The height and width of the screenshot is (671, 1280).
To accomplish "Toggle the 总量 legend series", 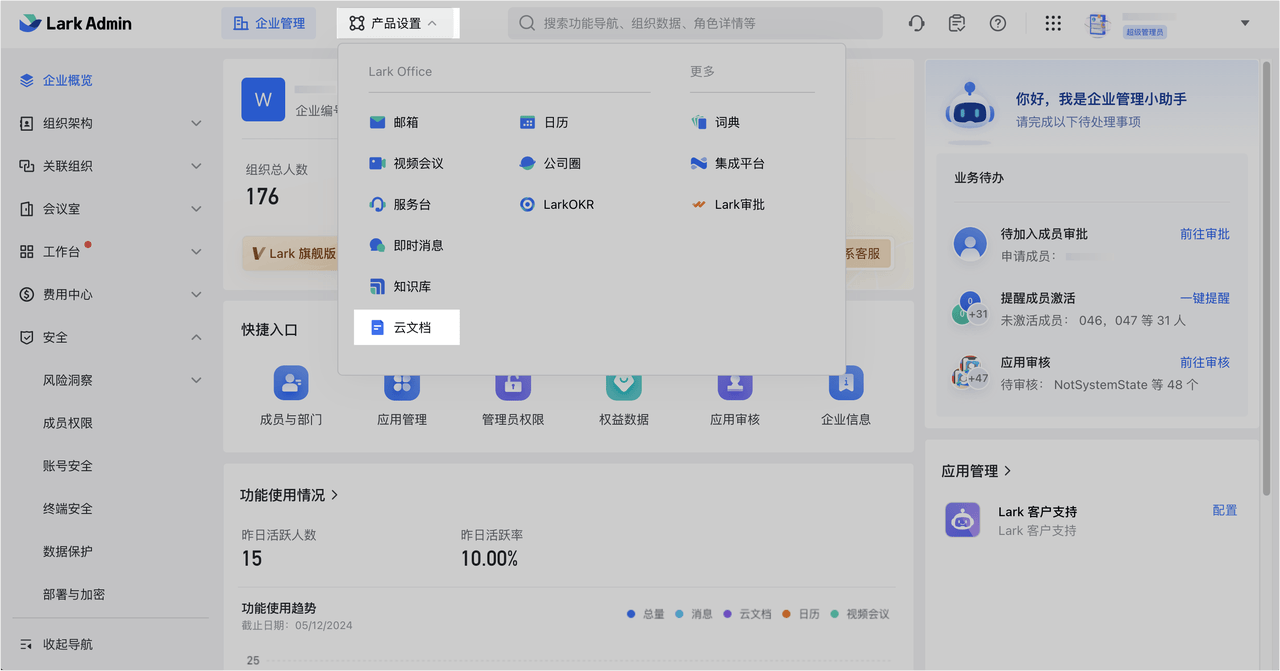I will point(646,614).
